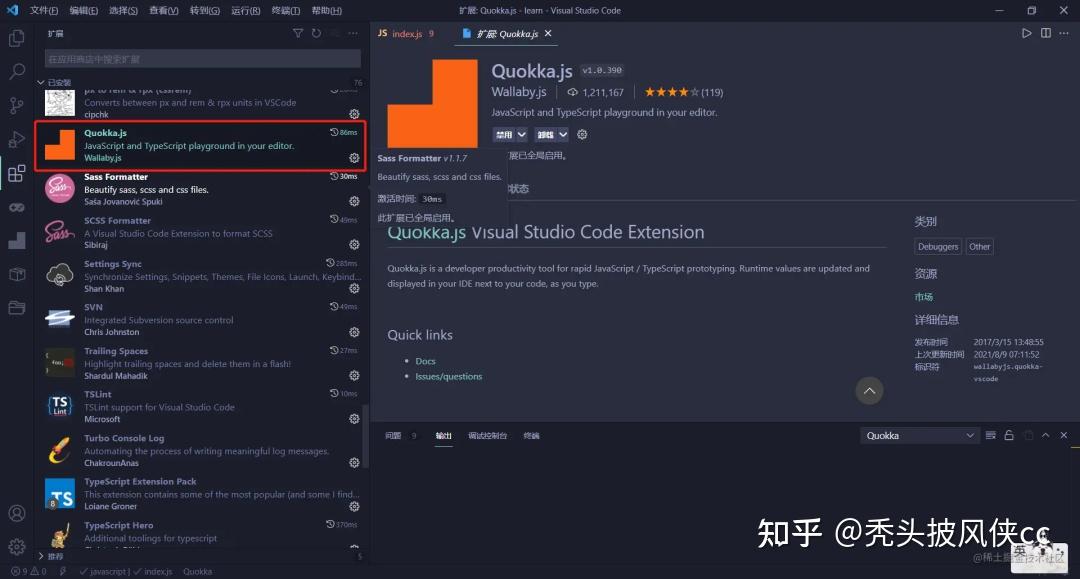The height and width of the screenshot is (579, 1080).
Task: Click the errors and warnings status bar item
Action: (x=28, y=571)
